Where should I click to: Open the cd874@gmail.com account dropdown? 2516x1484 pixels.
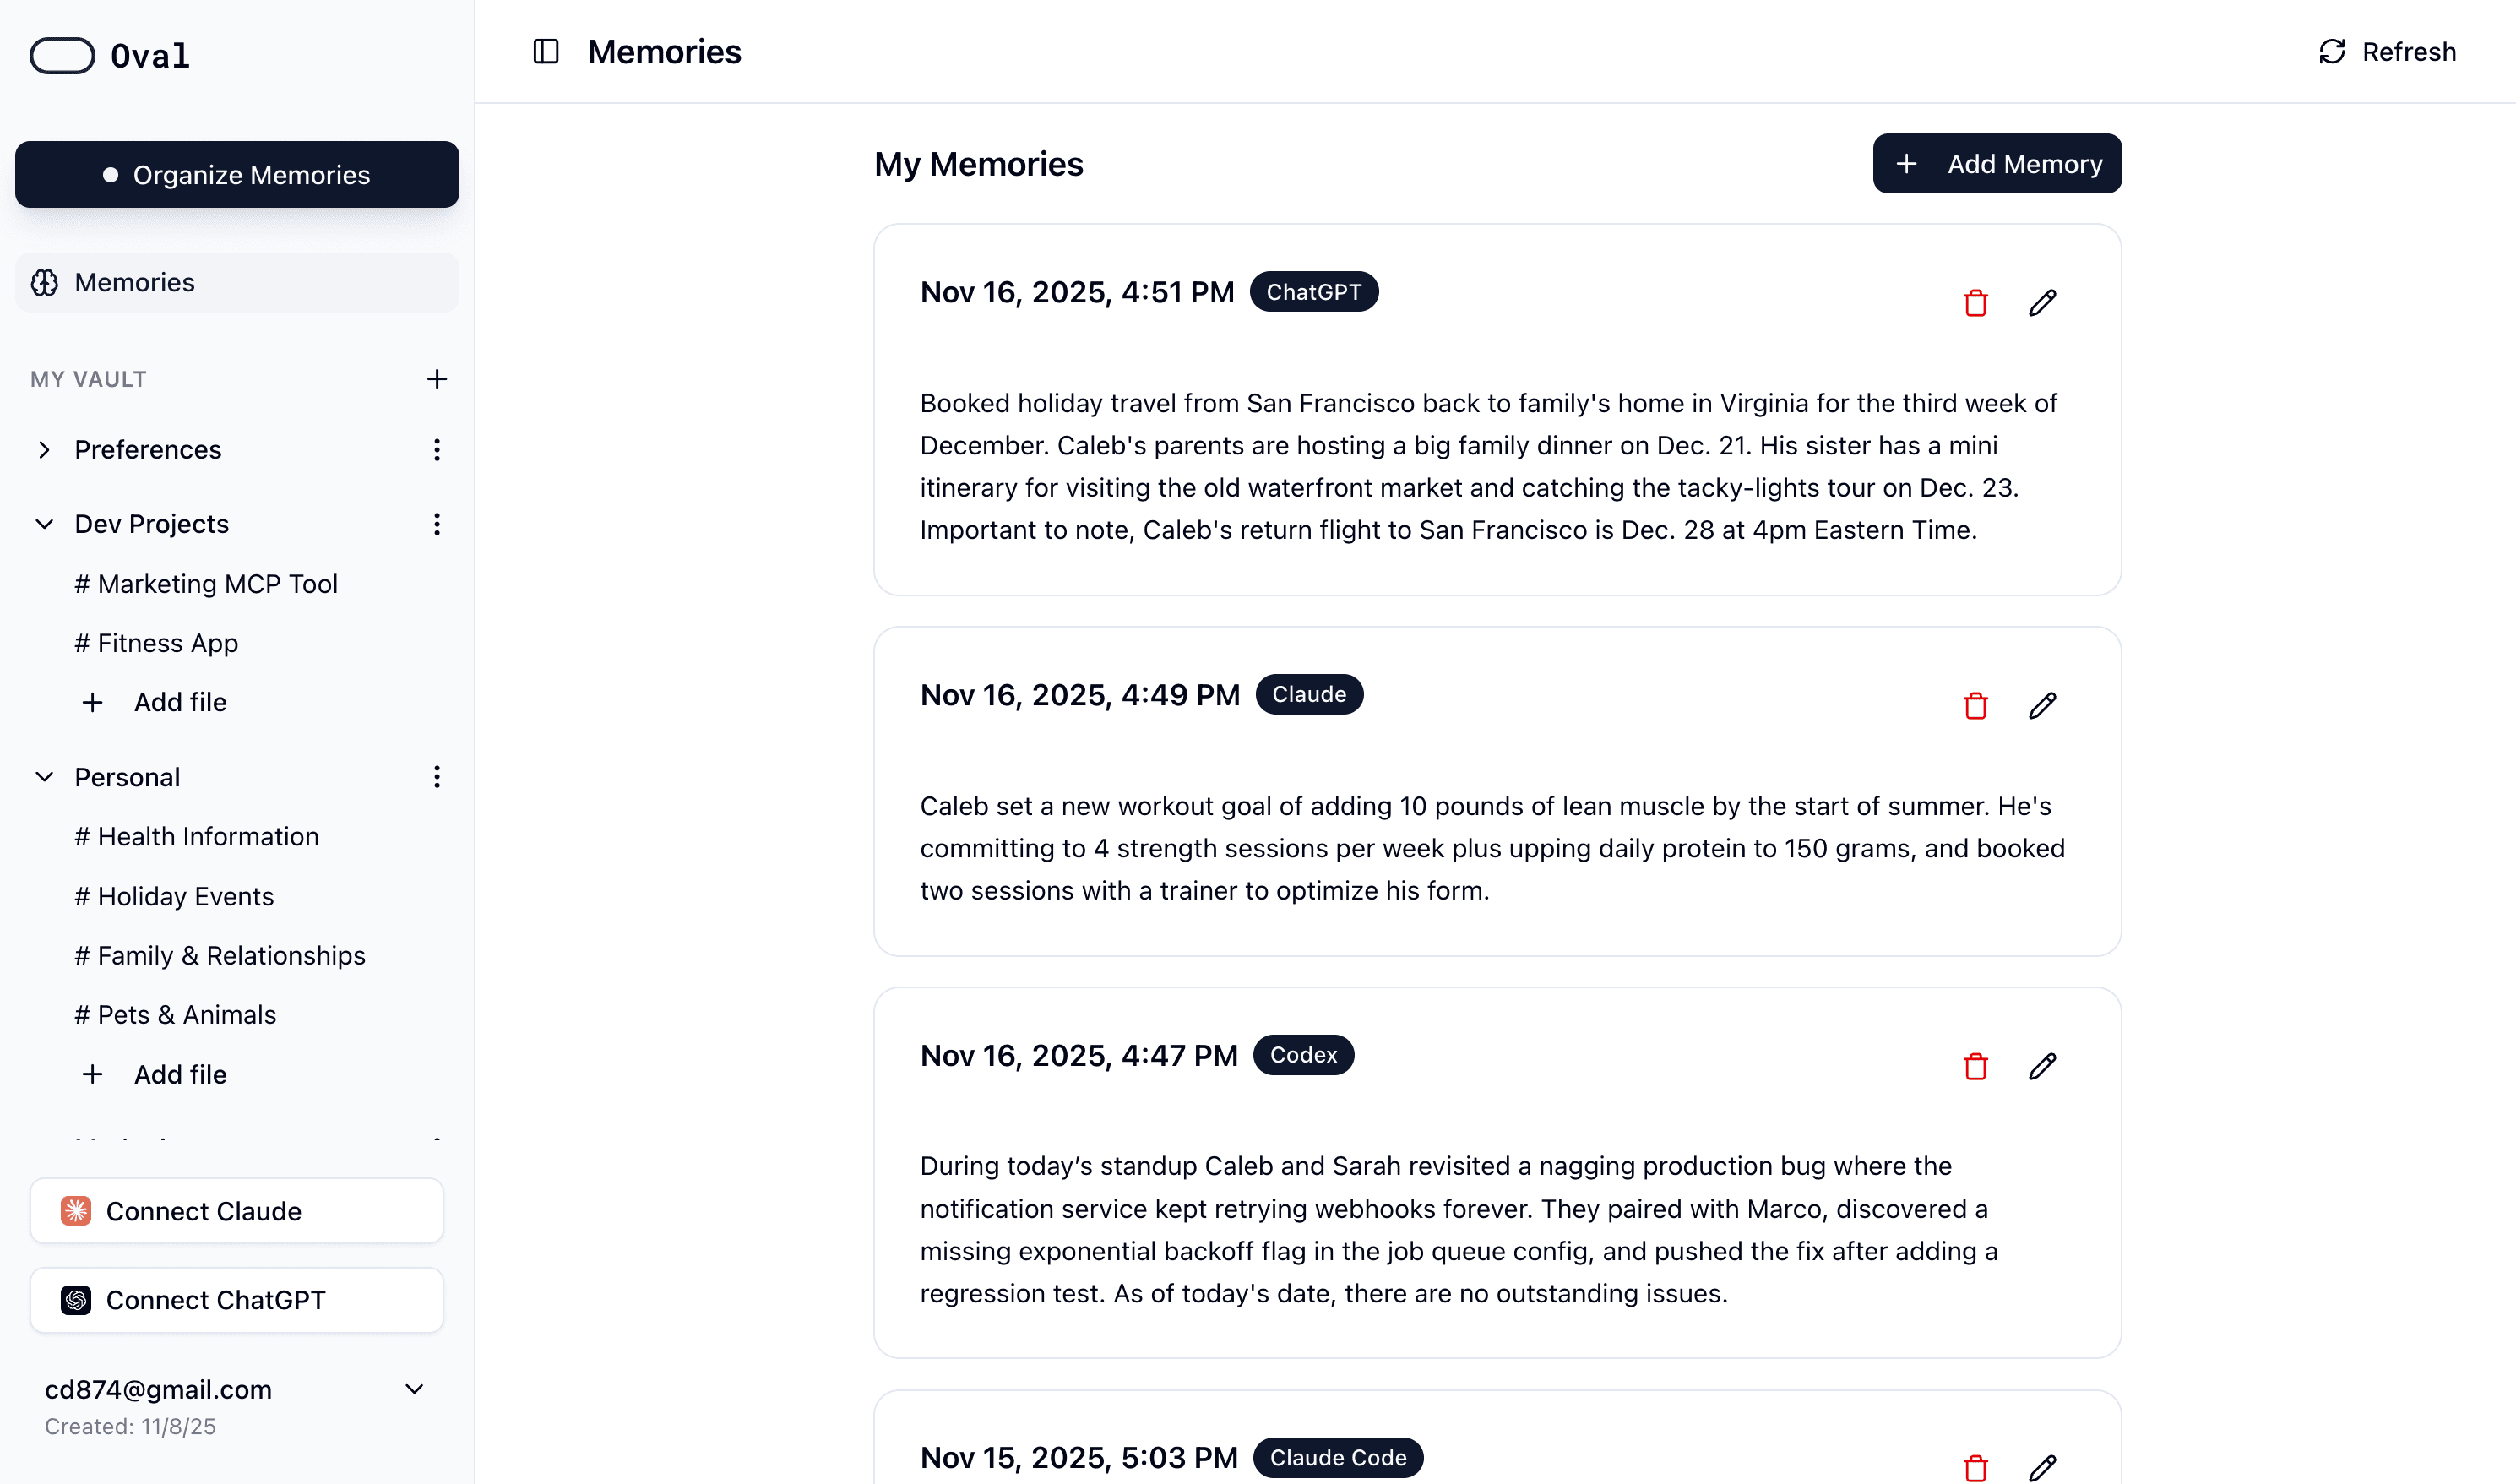click(414, 1389)
